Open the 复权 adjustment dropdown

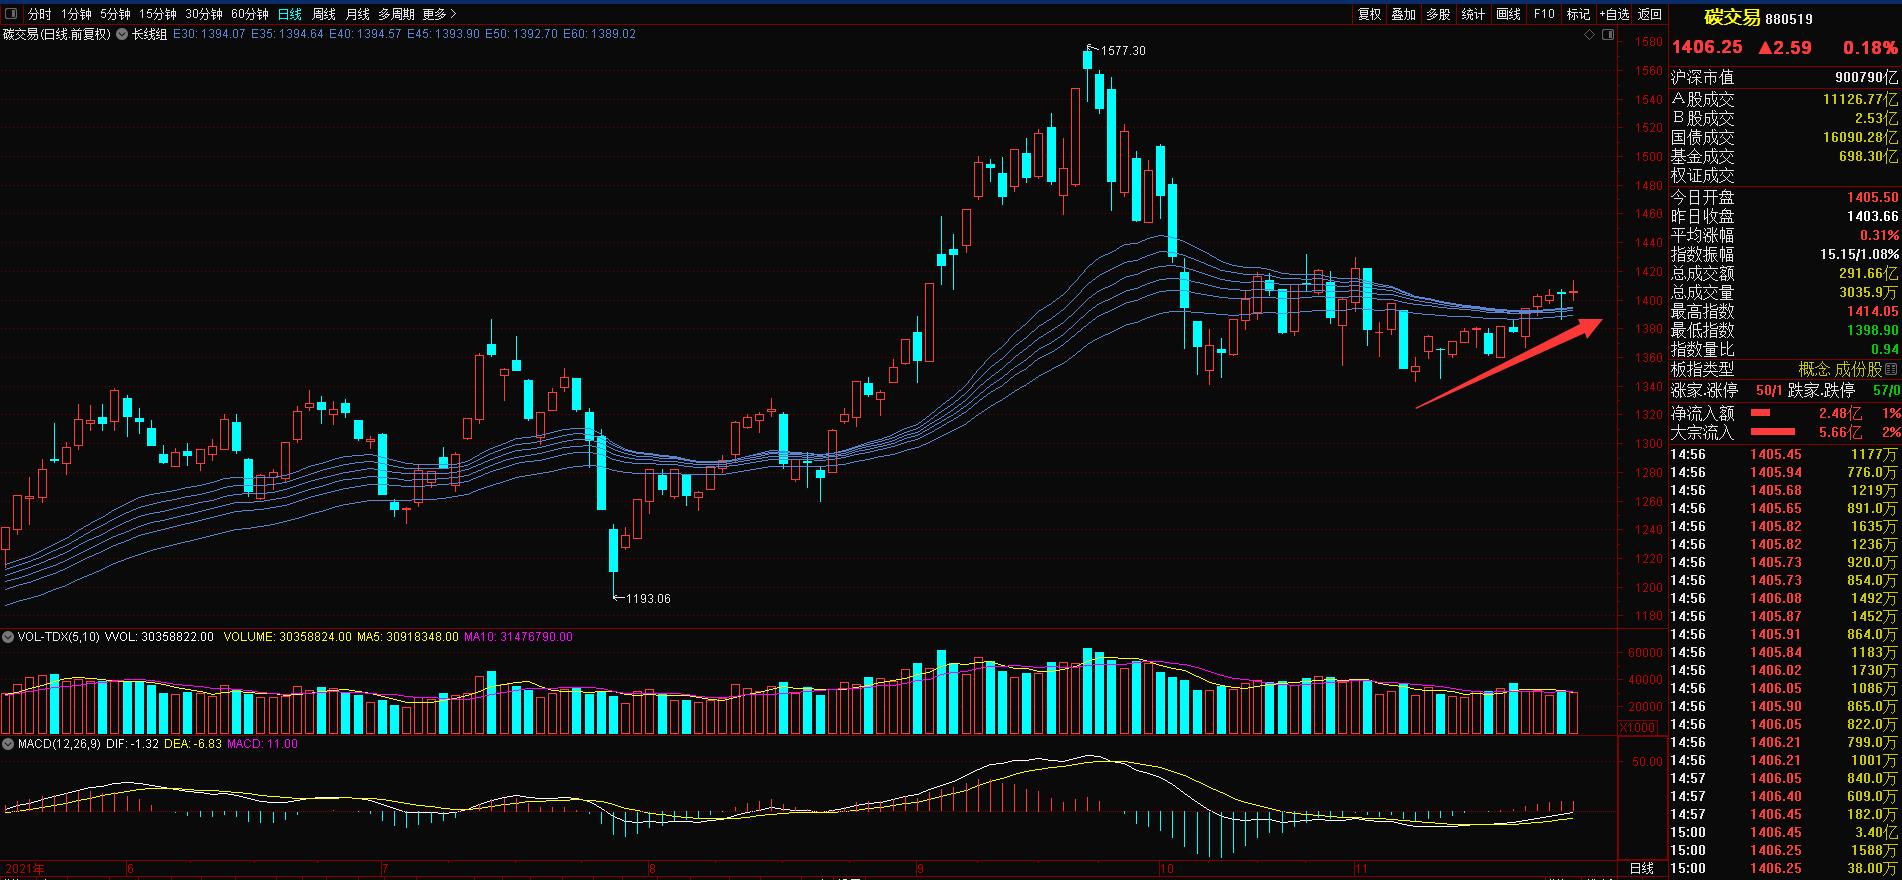point(1369,14)
